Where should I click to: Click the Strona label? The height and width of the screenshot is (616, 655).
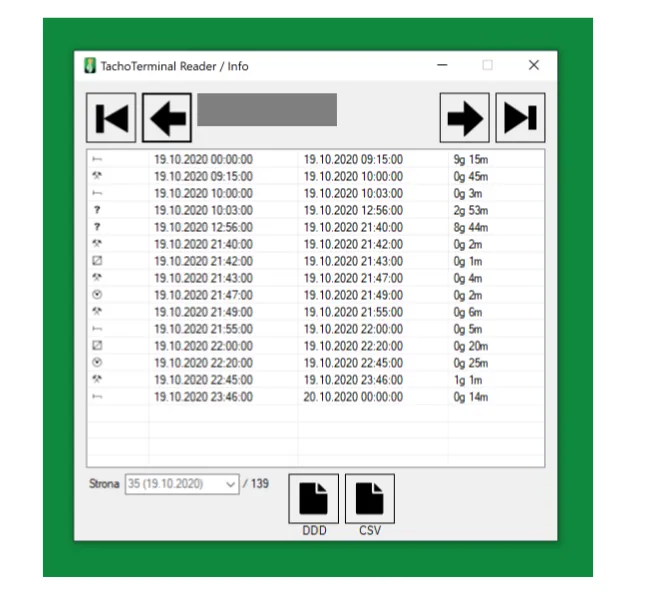[104, 484]
